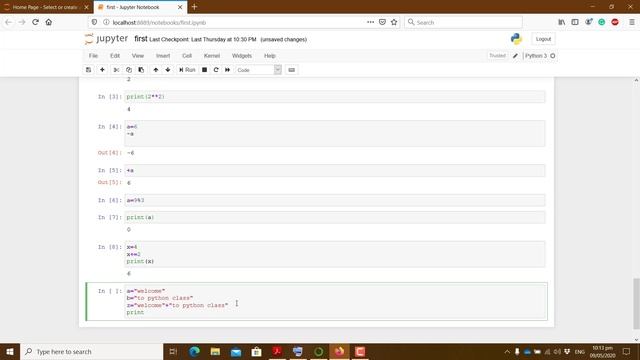The width and height of the screenshot is (640, 360).
Task: Click the Jupyter logo
Action: 107,39
